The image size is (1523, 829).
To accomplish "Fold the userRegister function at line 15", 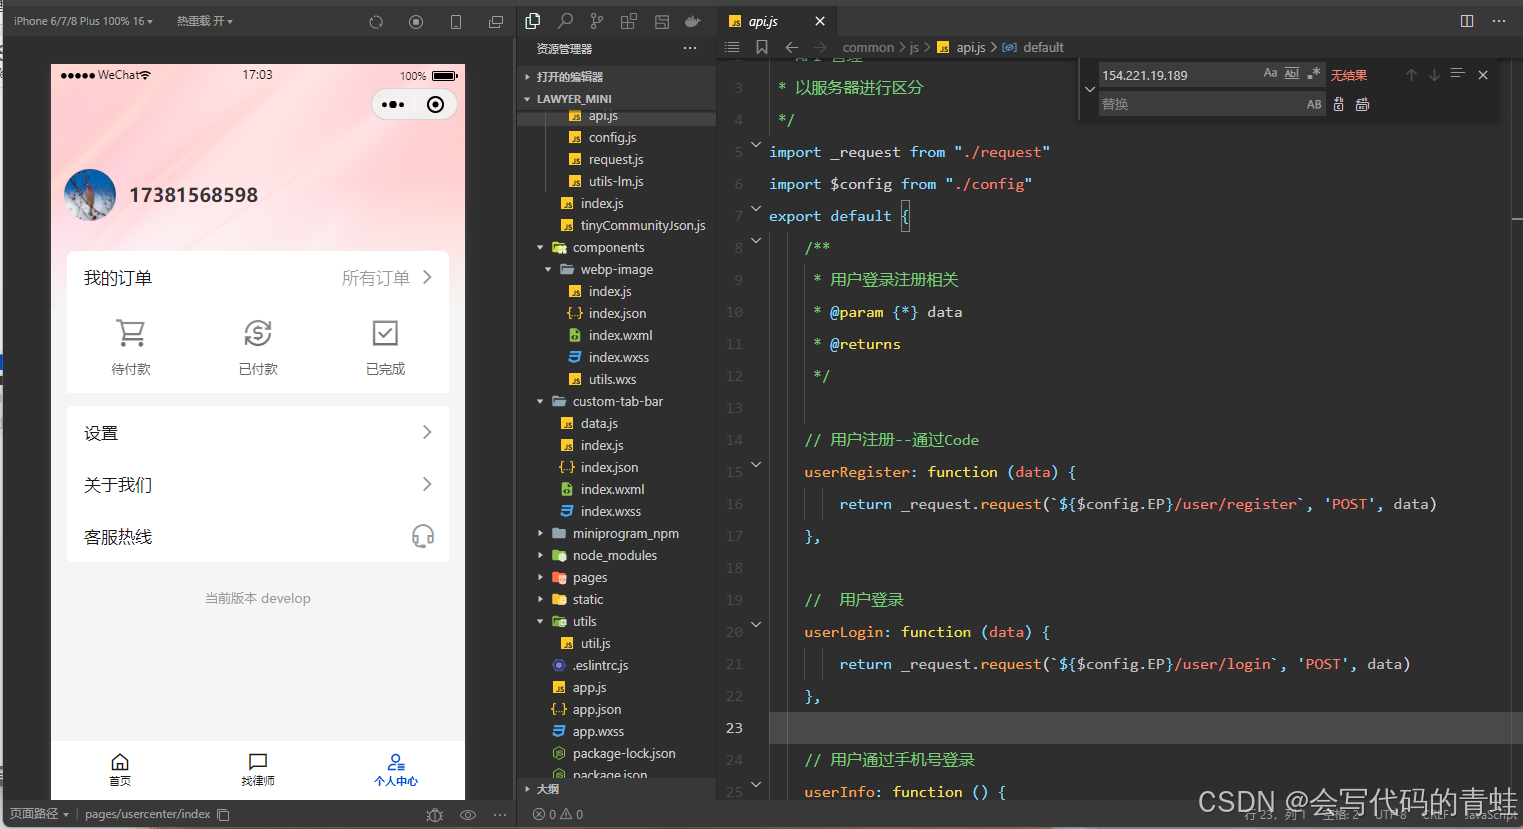I will pos(756,465).
